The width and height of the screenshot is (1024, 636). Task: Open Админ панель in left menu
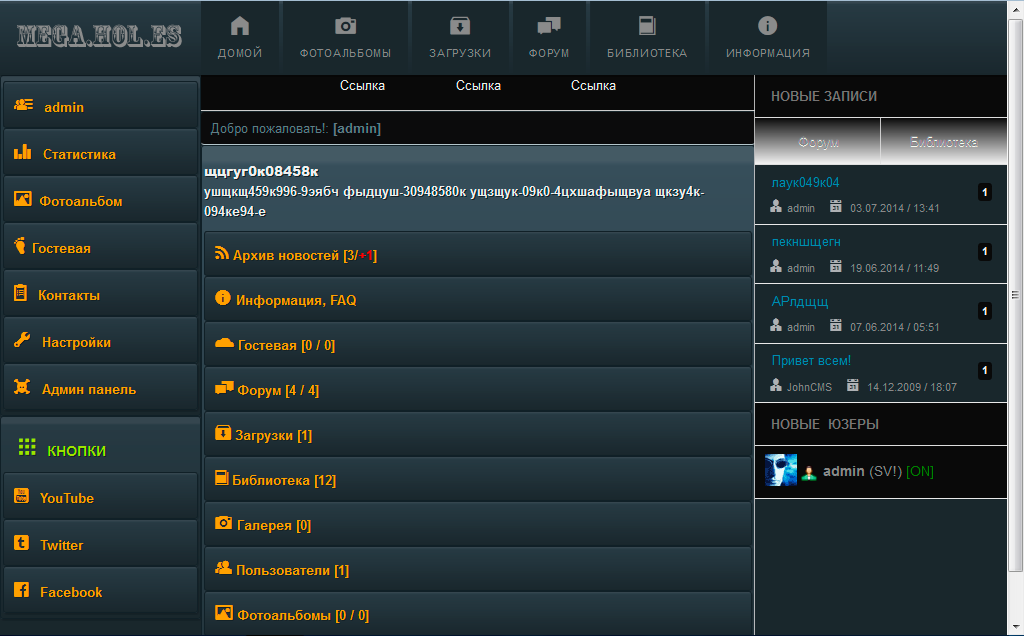pyautogui.click(x=88, y=389)
